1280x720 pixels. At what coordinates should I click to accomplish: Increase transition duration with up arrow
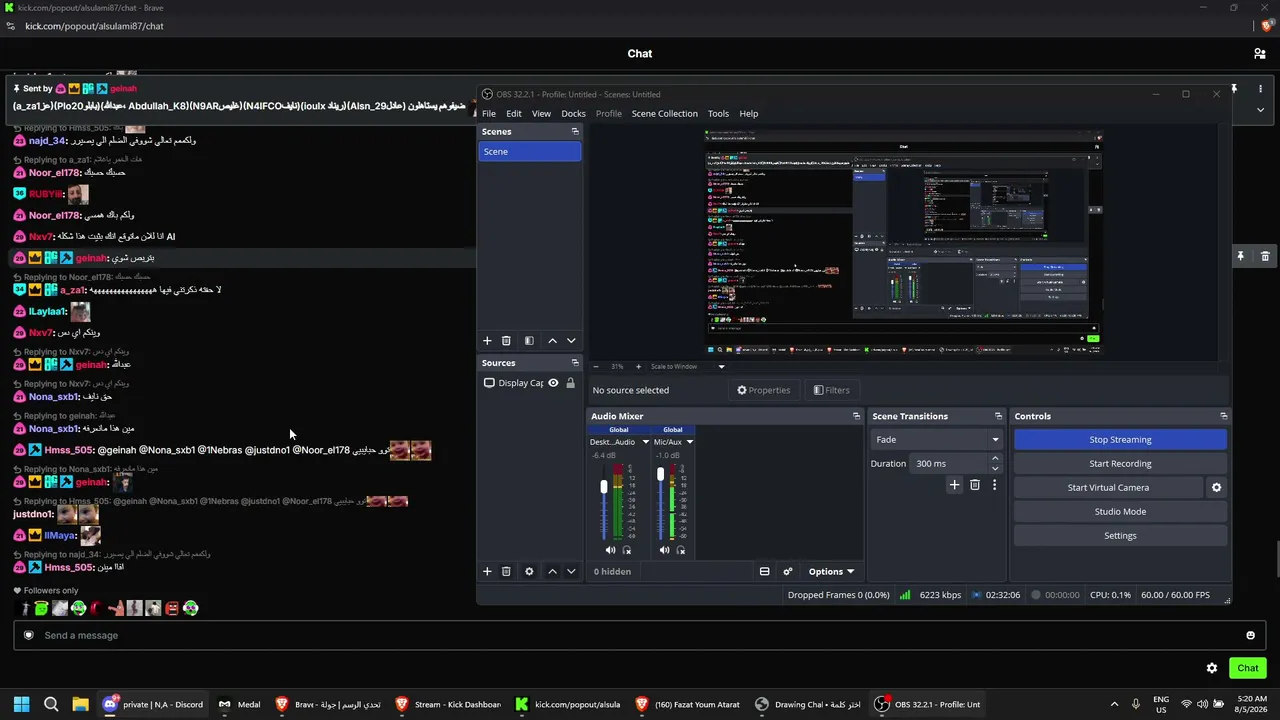pyautogui.click(x=995, y=459)
